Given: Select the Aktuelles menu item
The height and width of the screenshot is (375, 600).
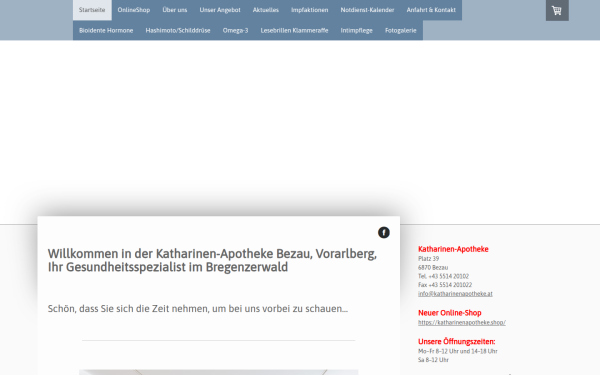Looking at the screenshot, I should (266, 10).
